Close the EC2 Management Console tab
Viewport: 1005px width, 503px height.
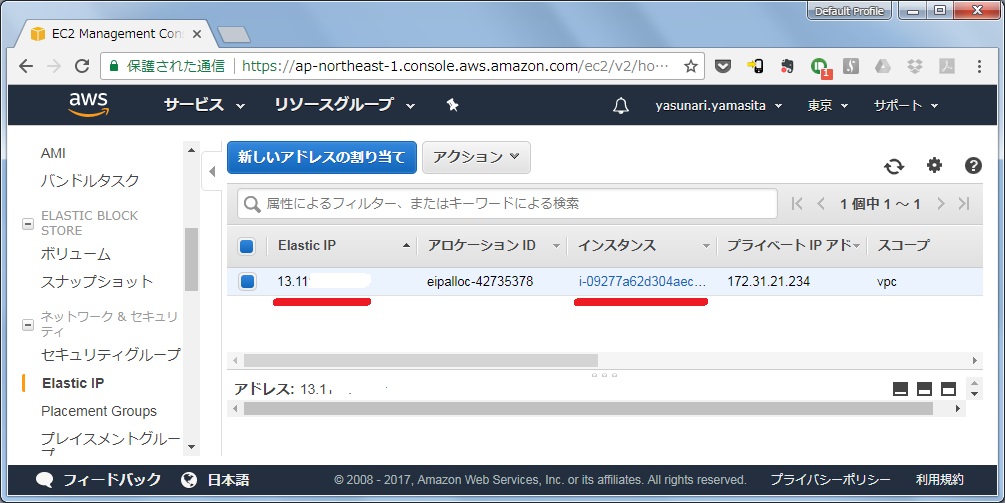197,34
